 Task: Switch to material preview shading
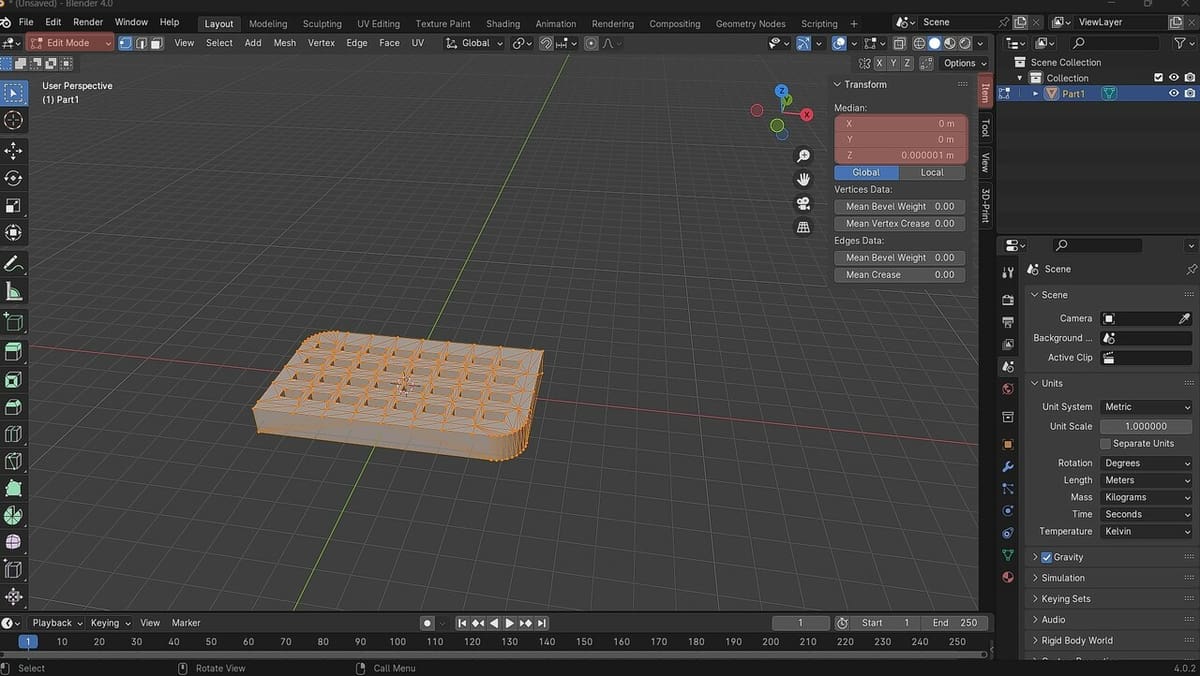(950, 43)
